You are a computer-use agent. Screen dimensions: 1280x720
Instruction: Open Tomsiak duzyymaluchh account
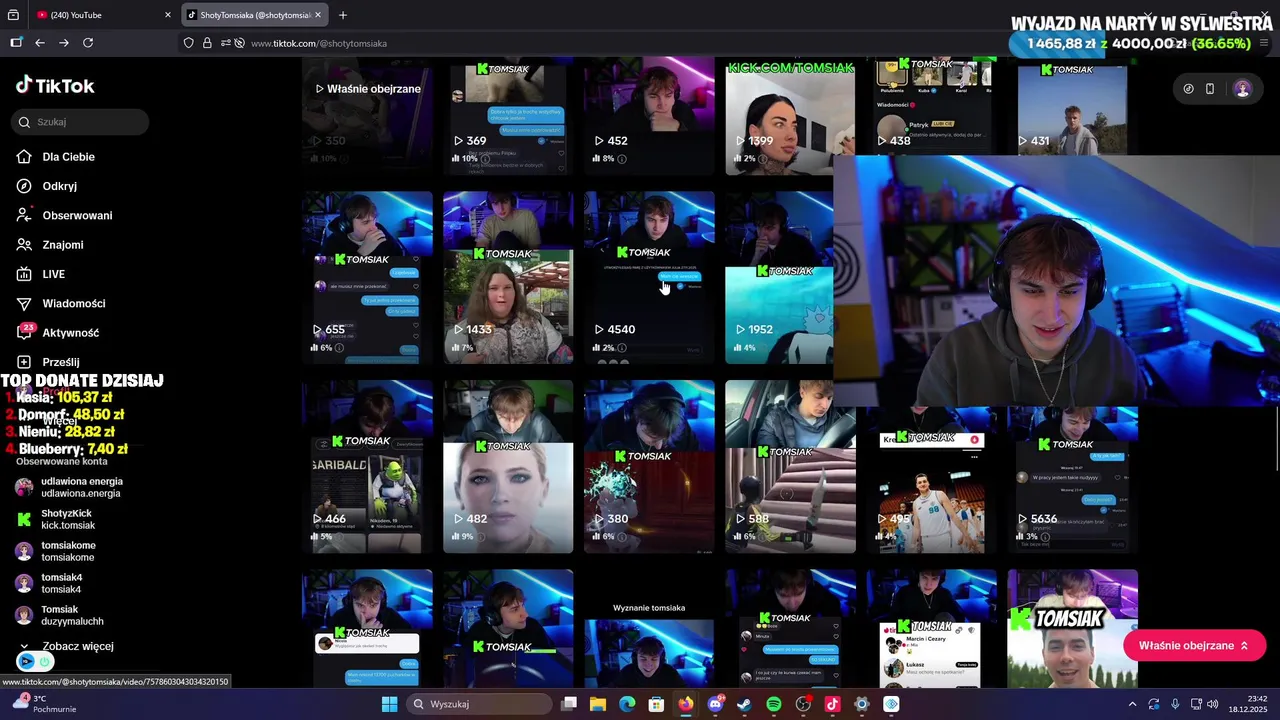(x=60, y=615)
